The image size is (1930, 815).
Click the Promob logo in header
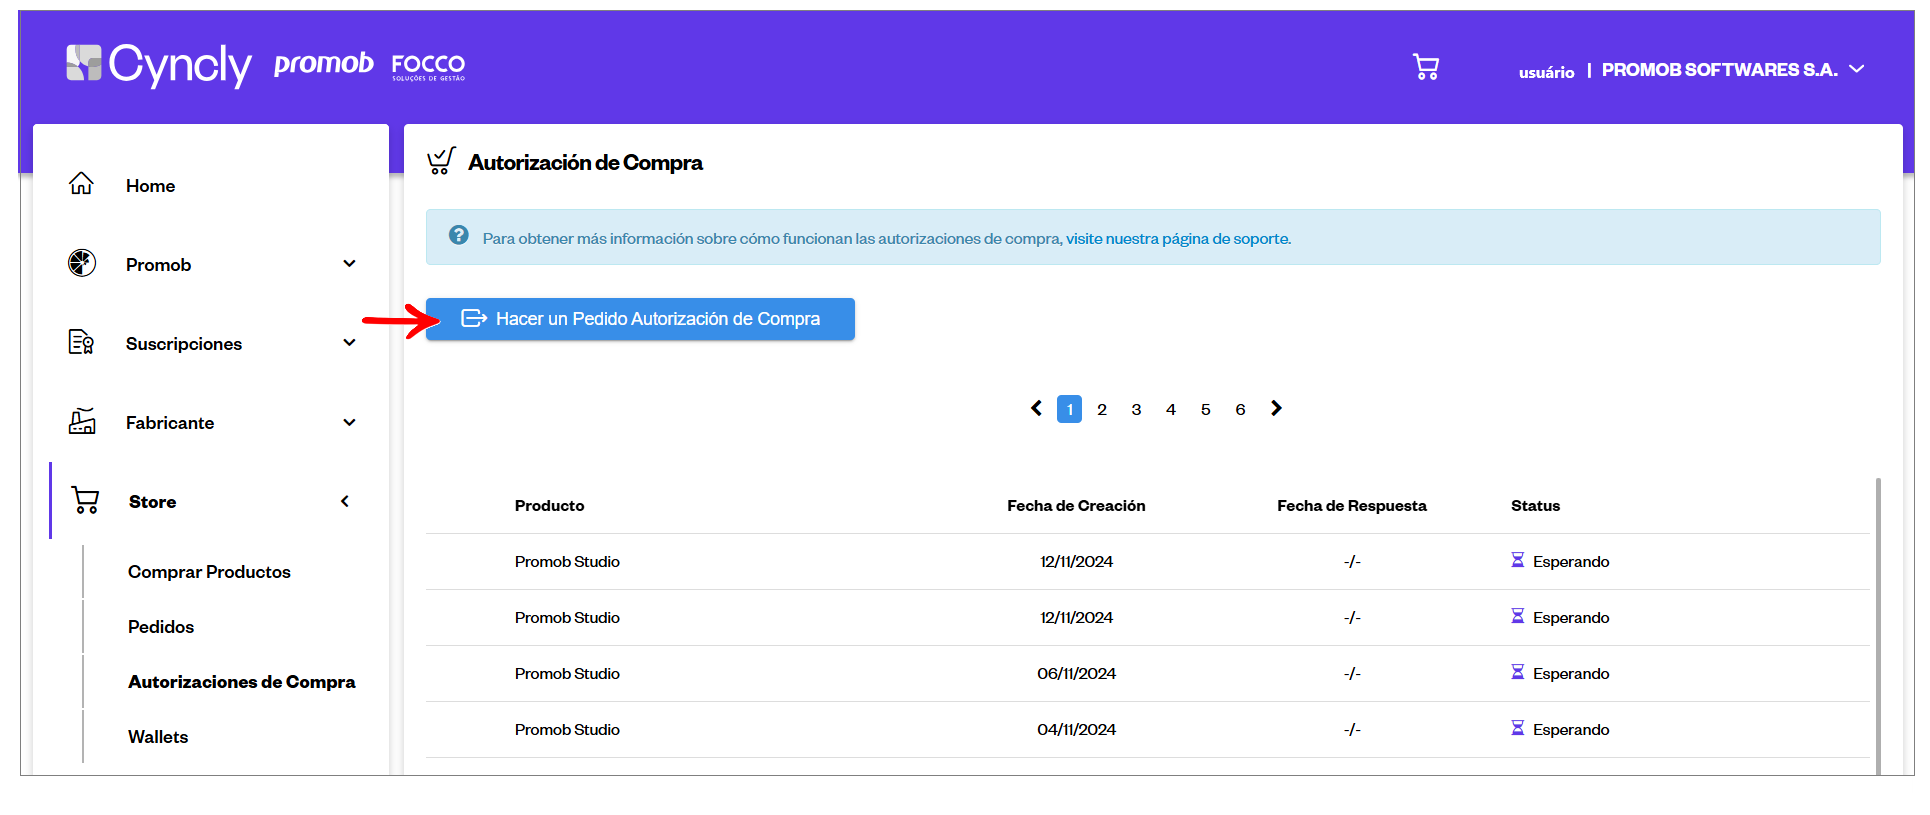click(x=323, y=64)
